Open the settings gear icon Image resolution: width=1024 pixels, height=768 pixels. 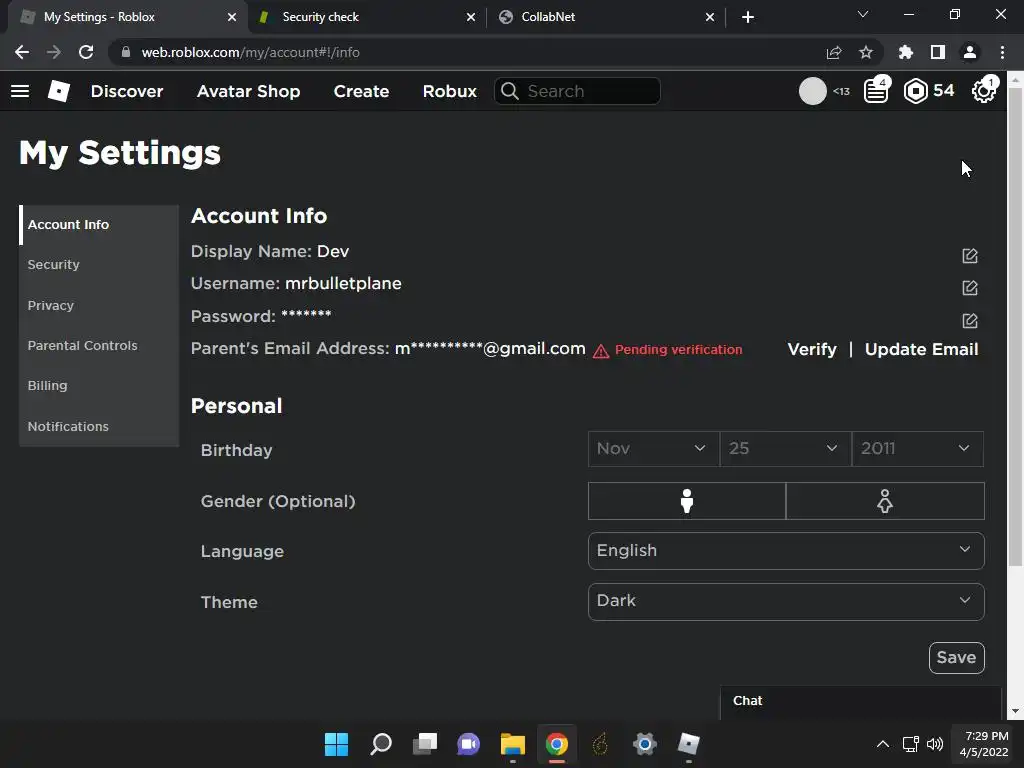(x=984, y=91)
